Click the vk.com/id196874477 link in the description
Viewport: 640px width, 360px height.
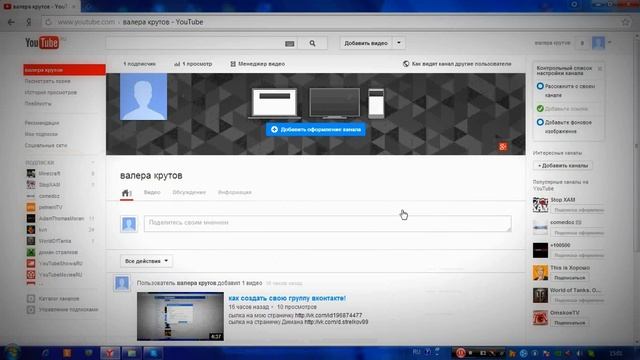point(328,315)
